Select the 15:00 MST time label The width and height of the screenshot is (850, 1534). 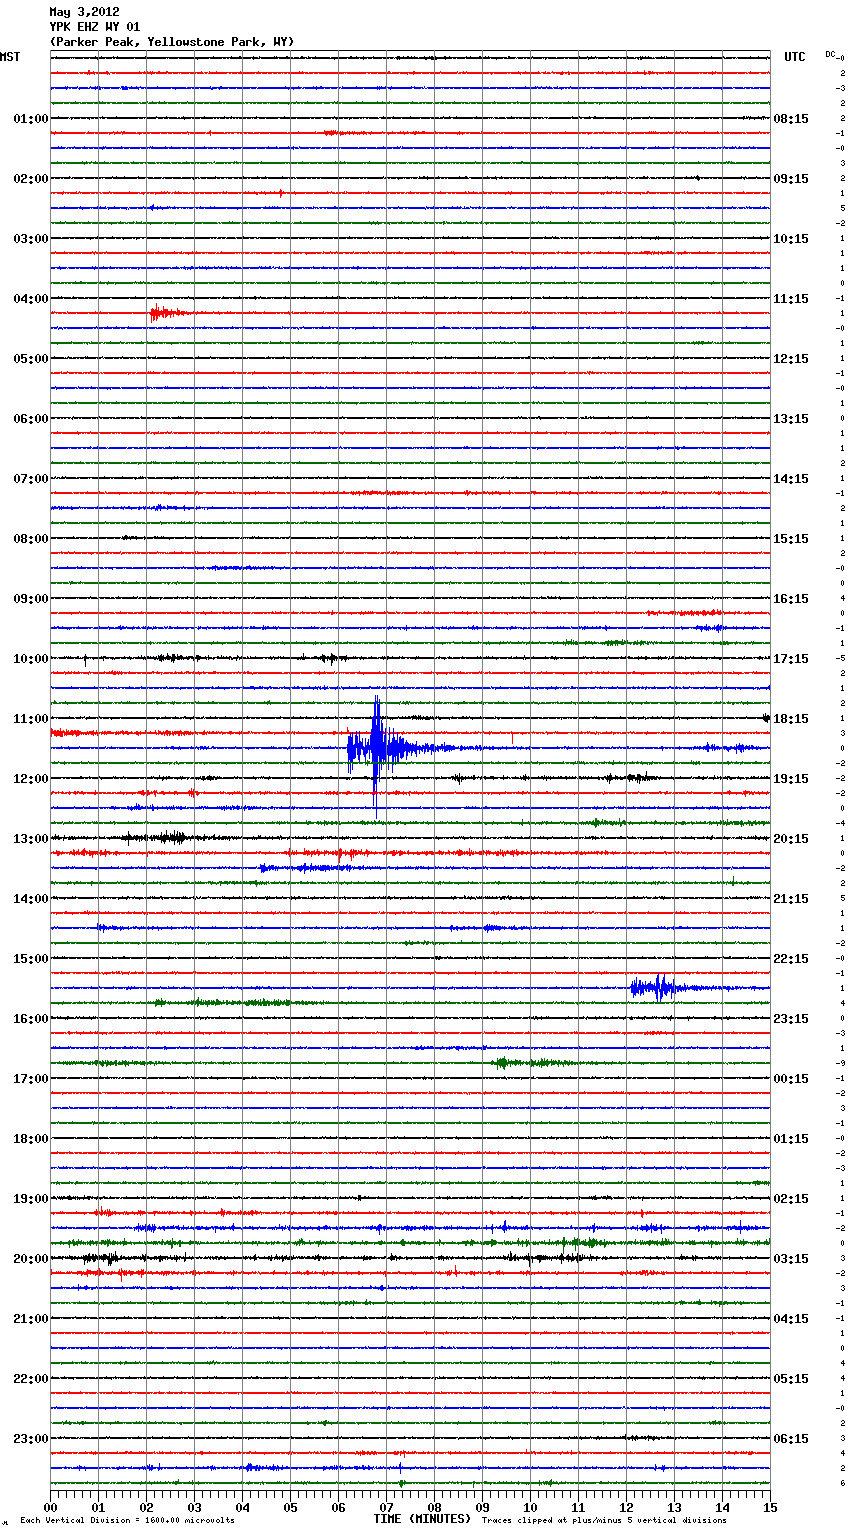coord(31,958)
